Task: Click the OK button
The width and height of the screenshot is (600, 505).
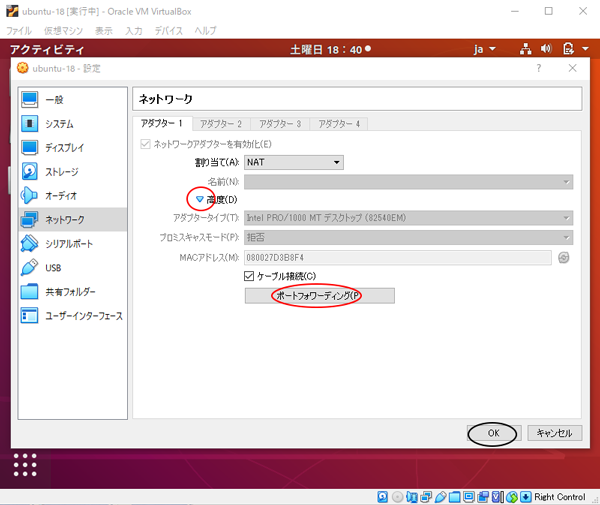Action: (494, 433)
